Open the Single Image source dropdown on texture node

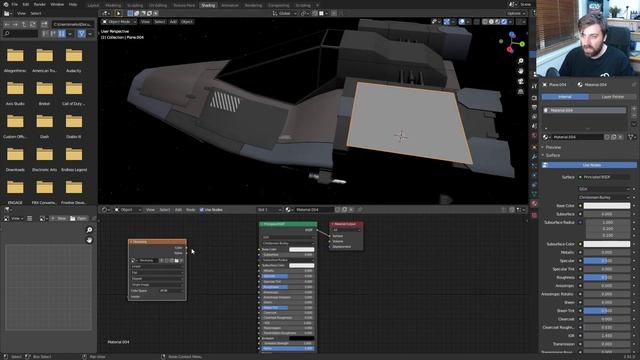(157, 284)
